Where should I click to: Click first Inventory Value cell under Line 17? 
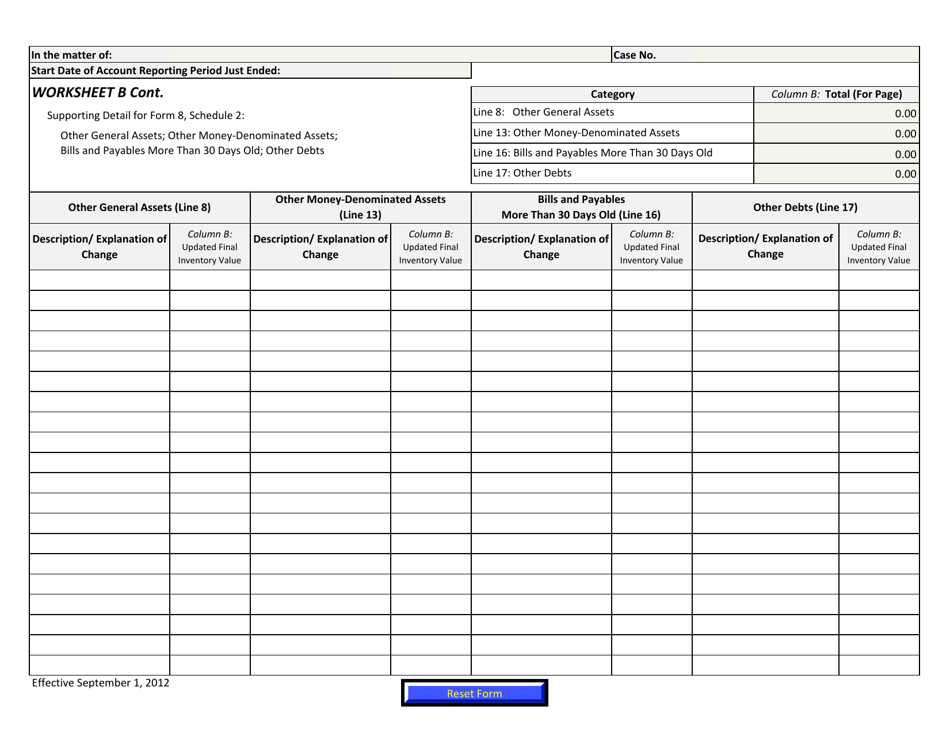pyautogui.click(x=878, y=281)
